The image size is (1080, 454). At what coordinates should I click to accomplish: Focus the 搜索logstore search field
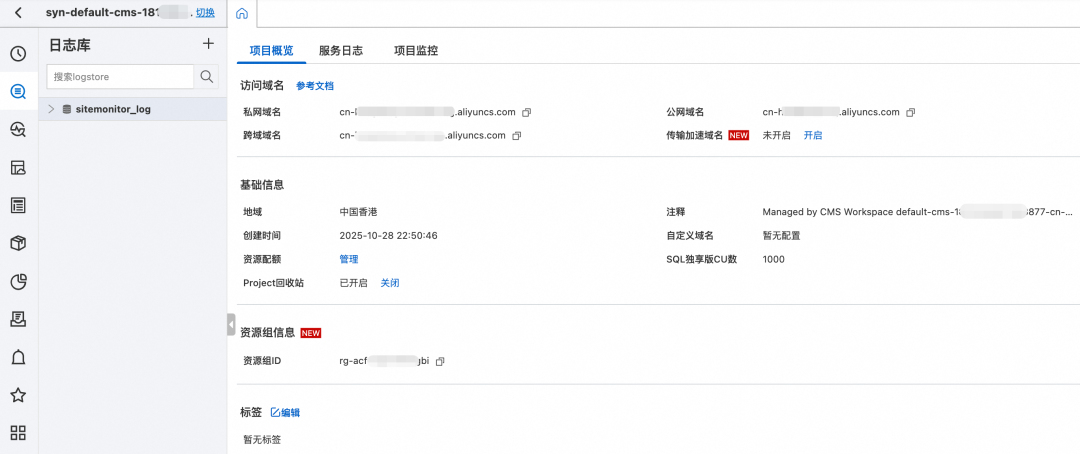(x=120, y=77)
